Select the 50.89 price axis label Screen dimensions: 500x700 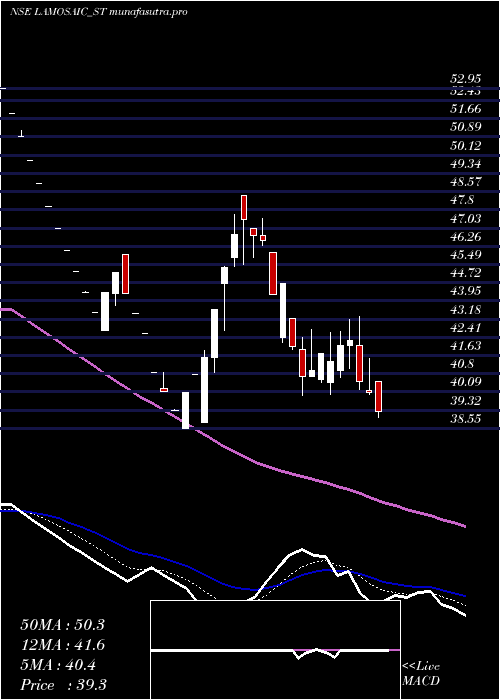point(466,127)
